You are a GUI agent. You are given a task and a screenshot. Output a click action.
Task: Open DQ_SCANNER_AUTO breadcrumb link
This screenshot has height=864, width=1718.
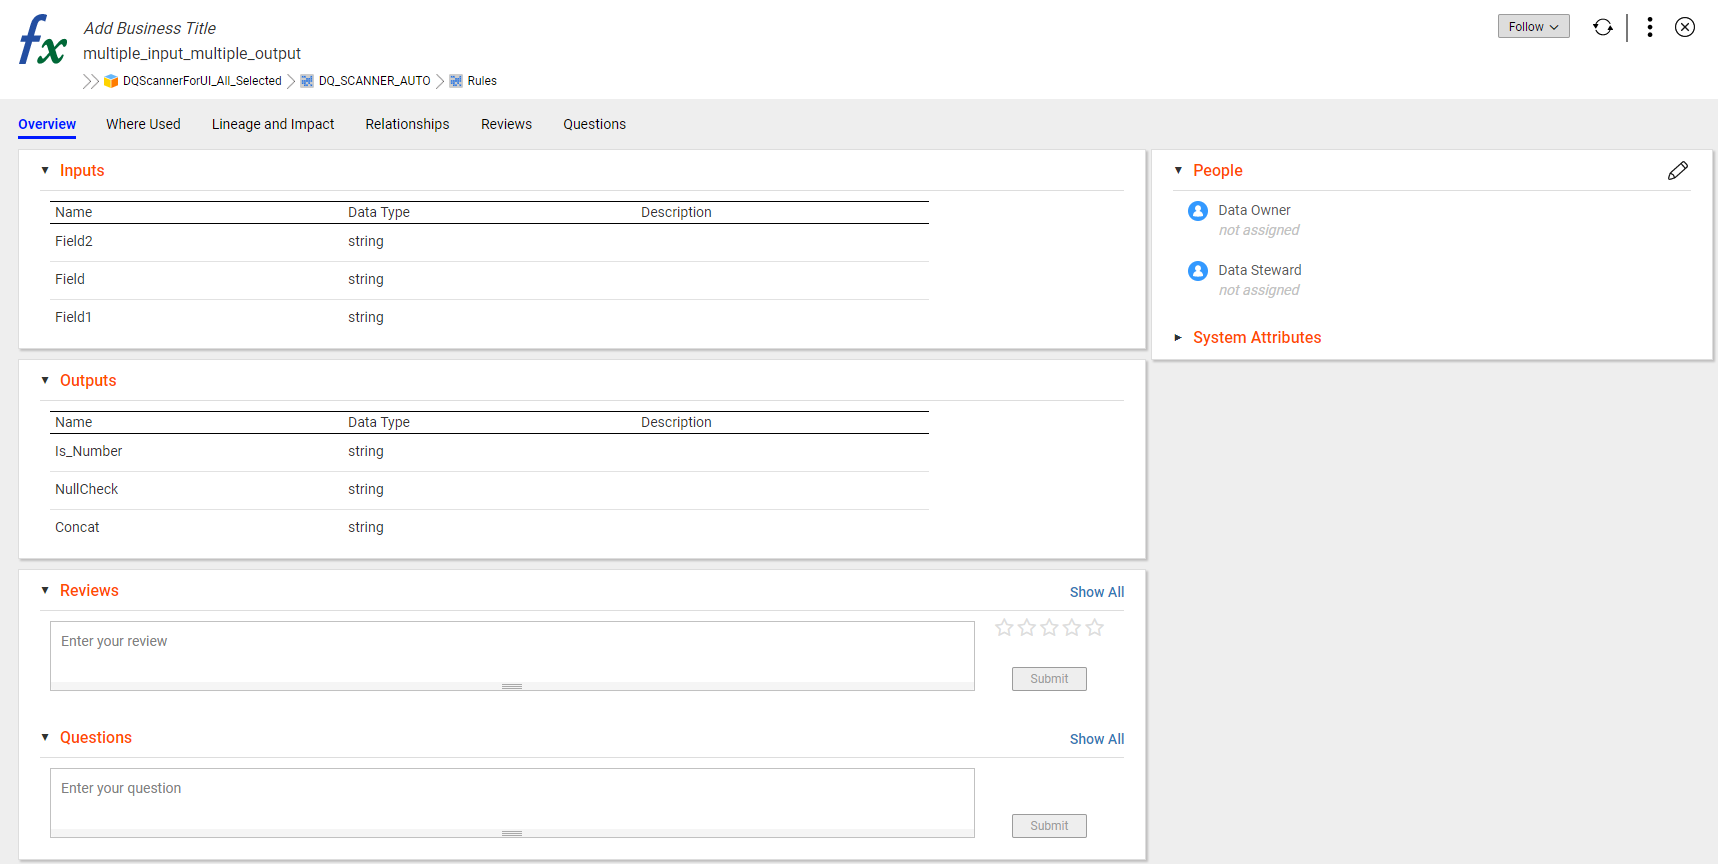pos(375,81)
